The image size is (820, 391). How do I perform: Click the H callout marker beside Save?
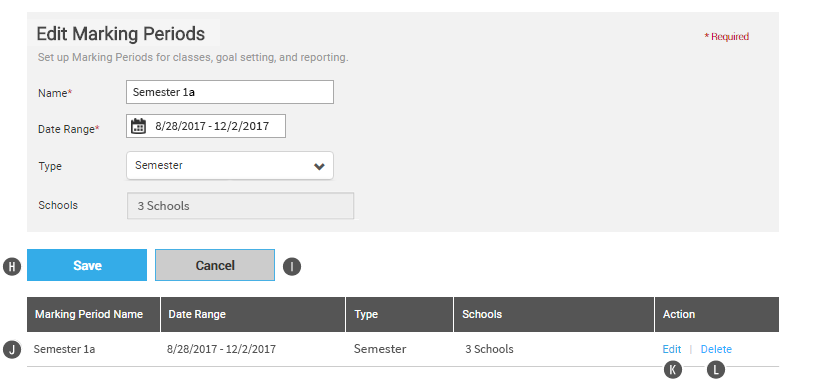(x=12, y=267)
